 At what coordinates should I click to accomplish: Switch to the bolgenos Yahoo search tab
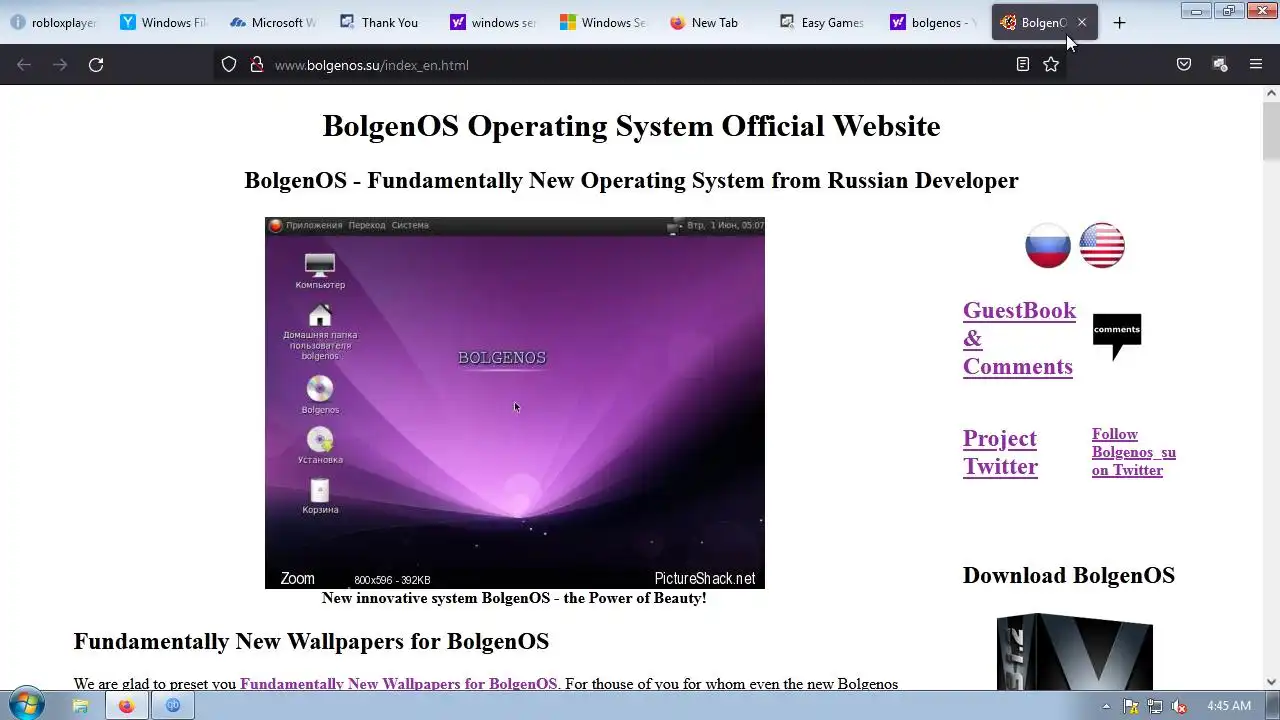[x=935, y=22]
